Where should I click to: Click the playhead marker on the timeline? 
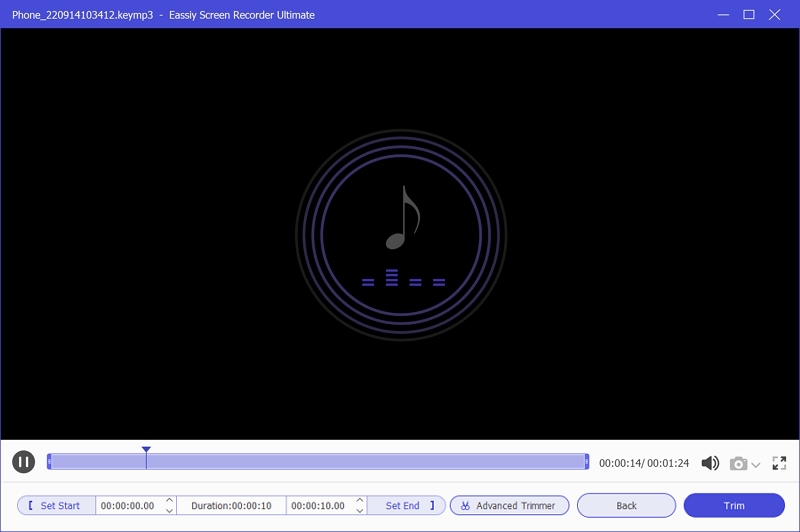[146, 450]
